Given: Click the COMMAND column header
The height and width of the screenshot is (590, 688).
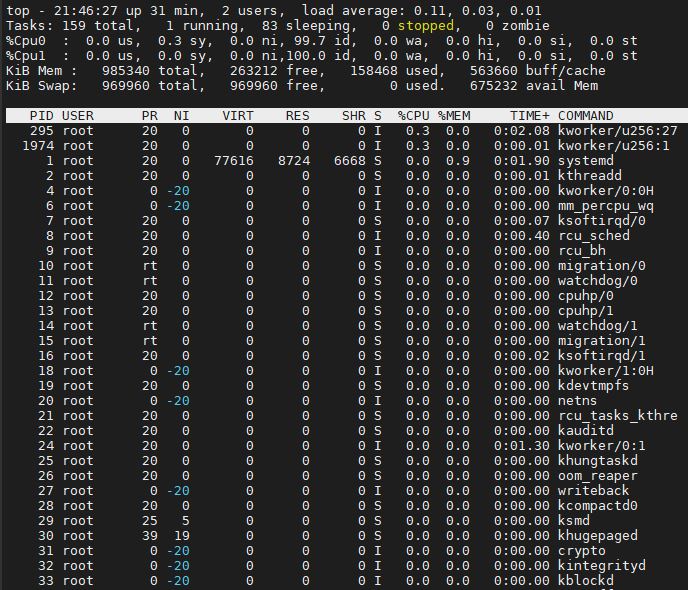Looking at the screenshot, I should pyautogui.click(x=586, y=116).
